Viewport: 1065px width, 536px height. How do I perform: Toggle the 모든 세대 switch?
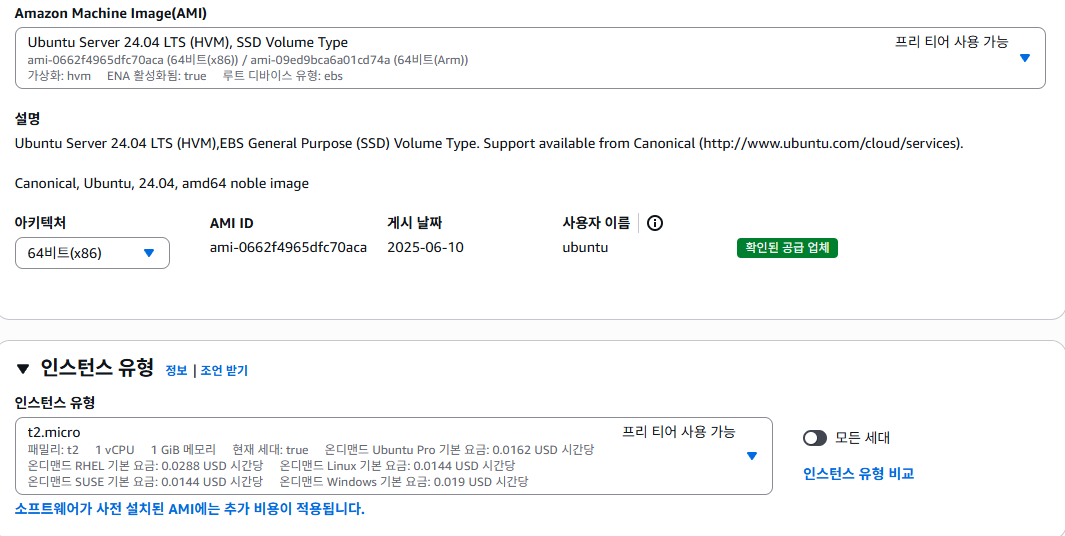click(814, 438)
